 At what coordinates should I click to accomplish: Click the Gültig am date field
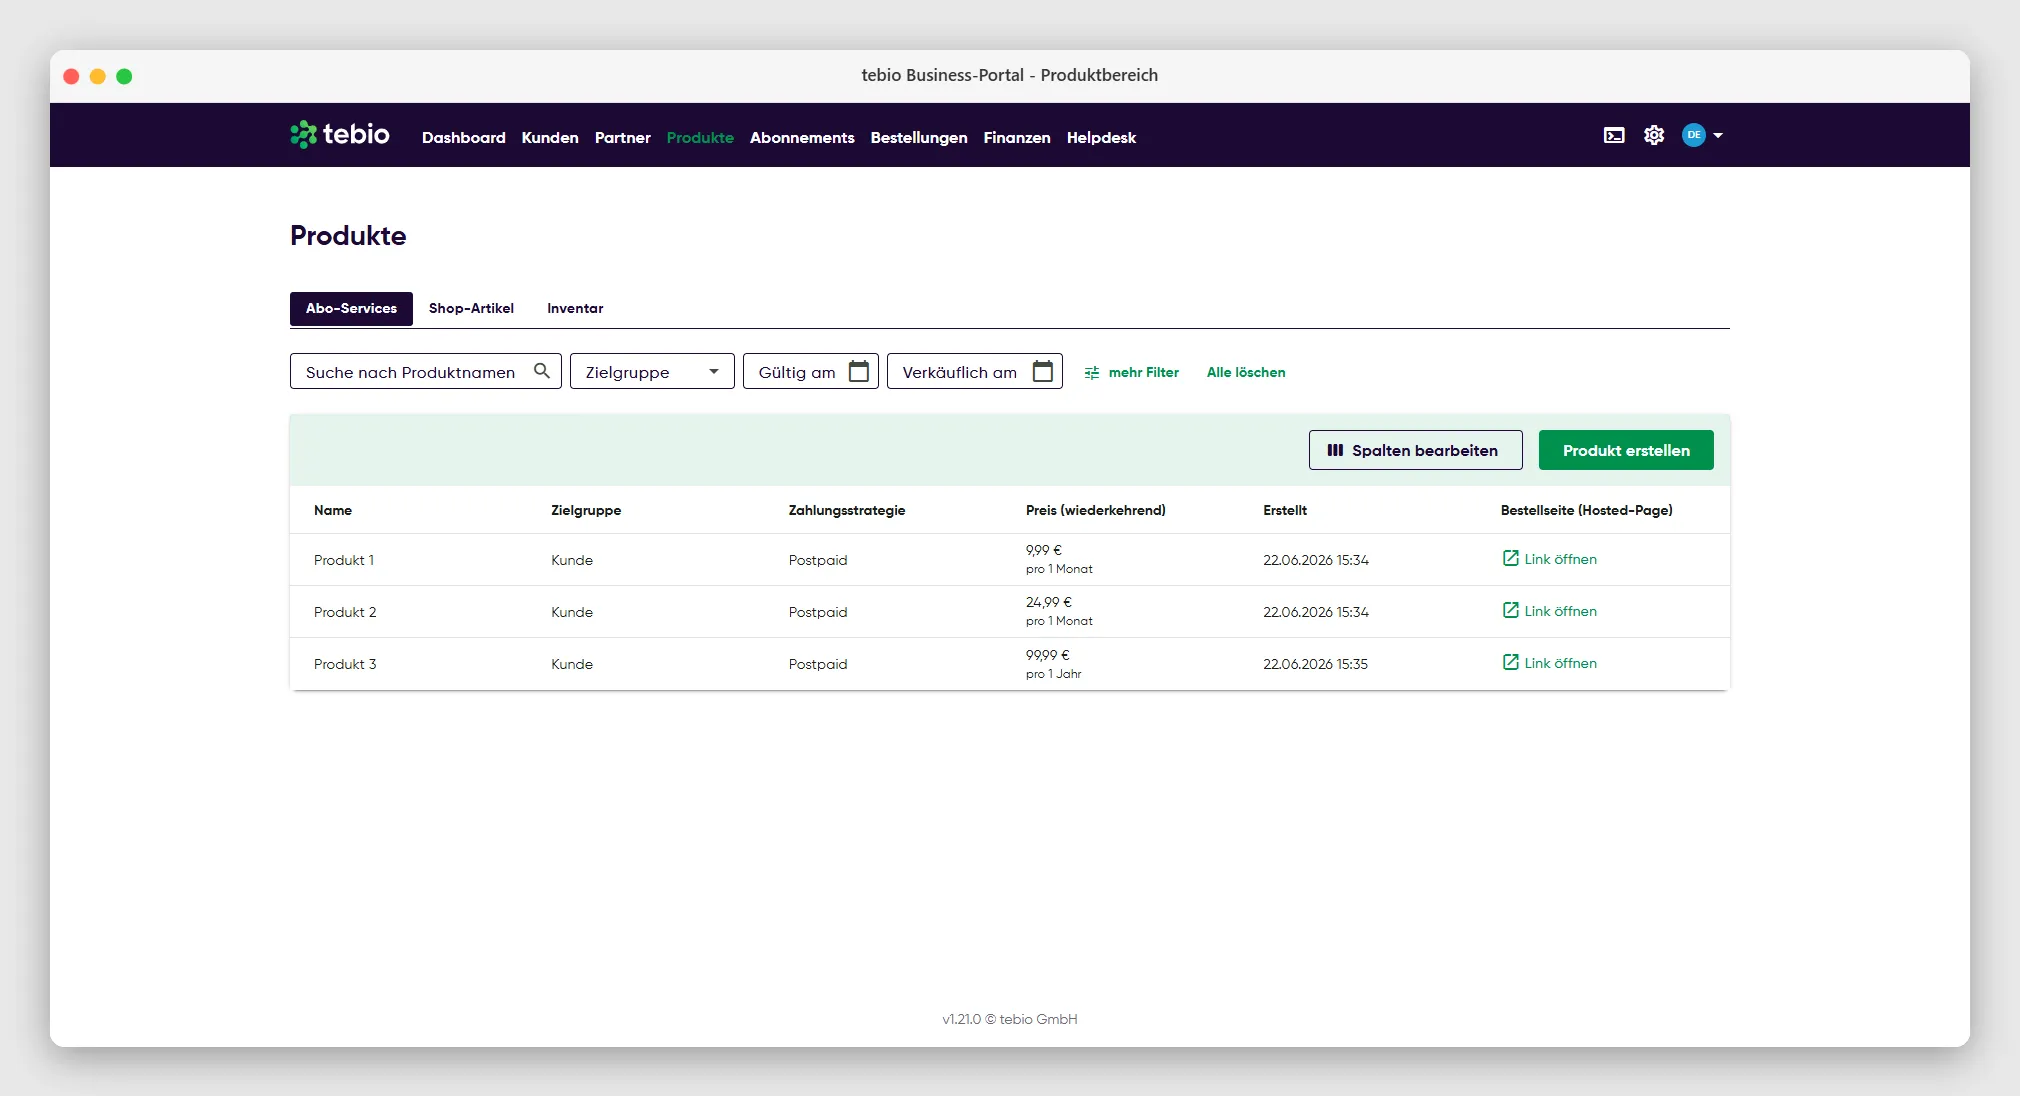pos(811,371)
